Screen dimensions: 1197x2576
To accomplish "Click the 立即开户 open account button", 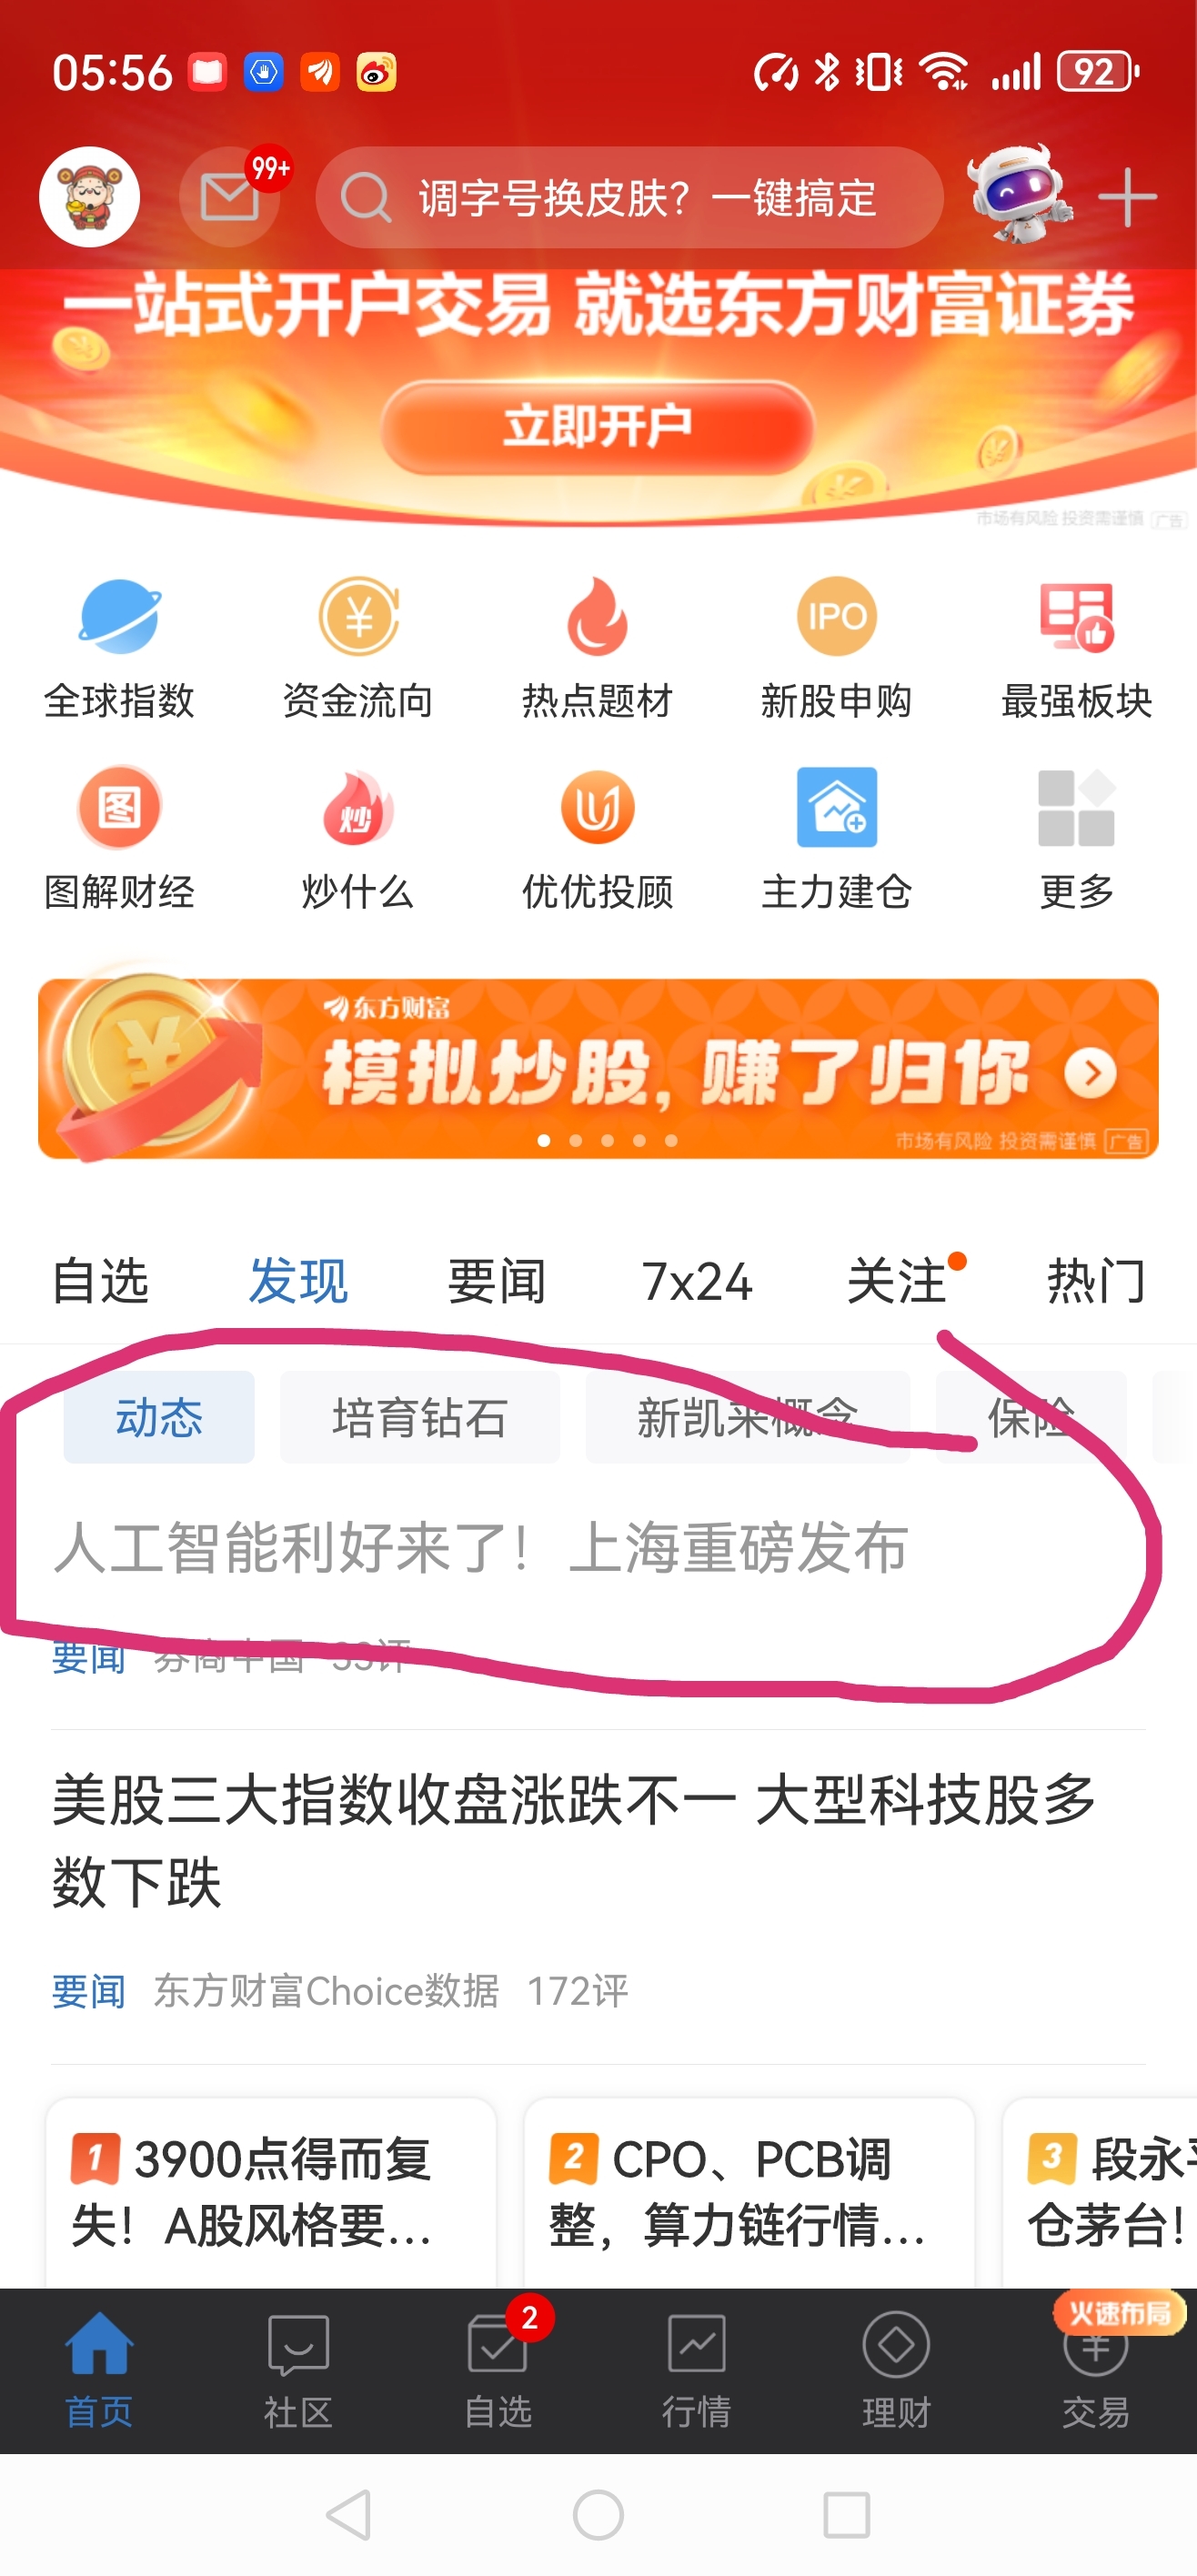I will pos(597,426).
